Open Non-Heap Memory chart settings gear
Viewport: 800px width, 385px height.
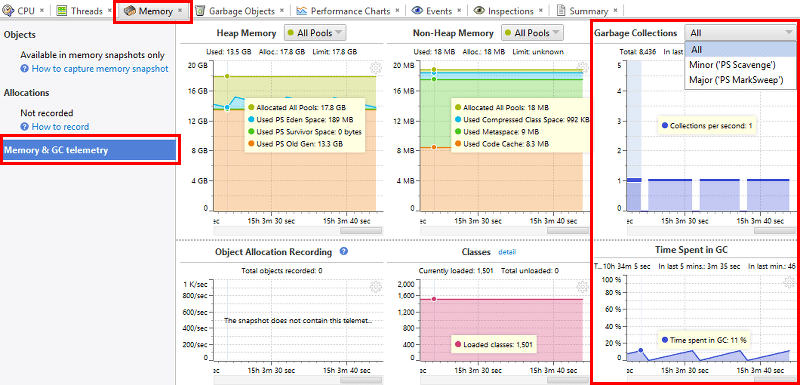[583, 68]
